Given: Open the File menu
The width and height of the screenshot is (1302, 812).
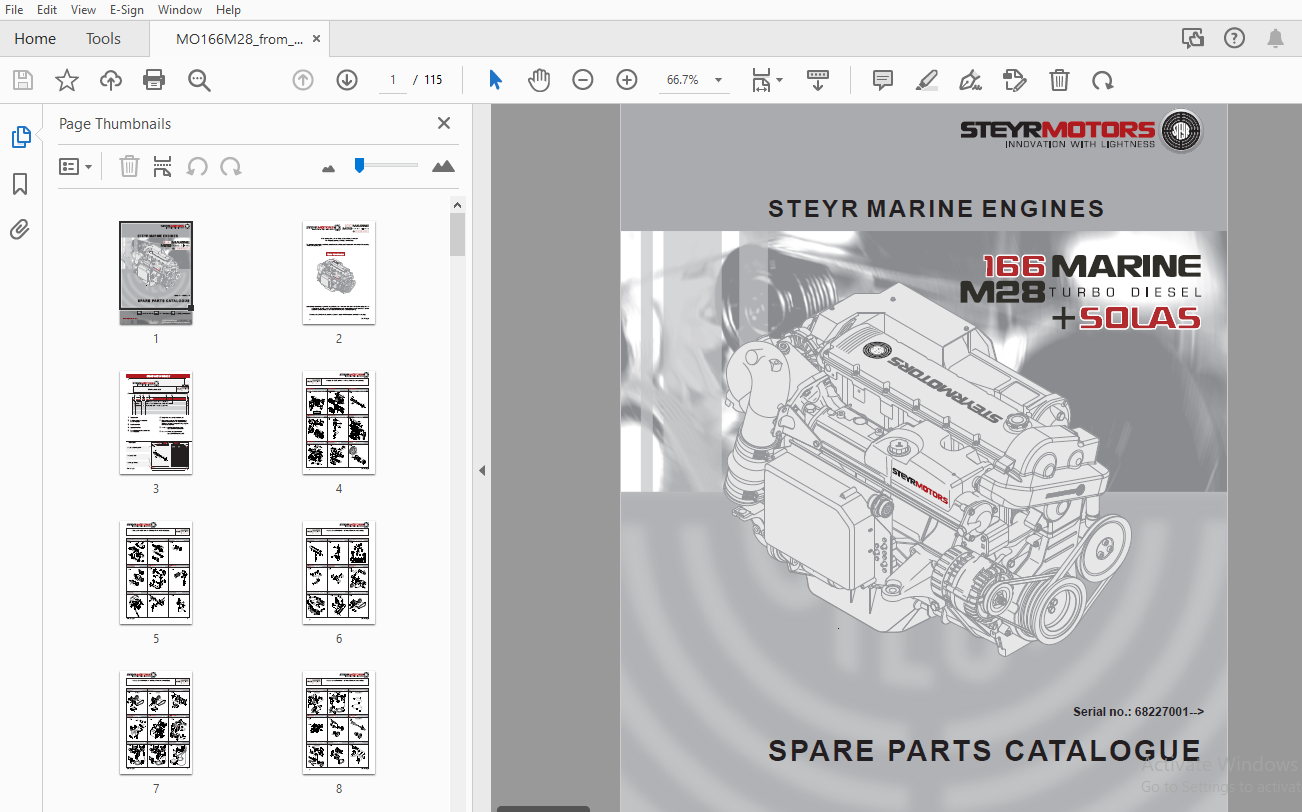Looking at the screenshot, I should coord(14,10).
